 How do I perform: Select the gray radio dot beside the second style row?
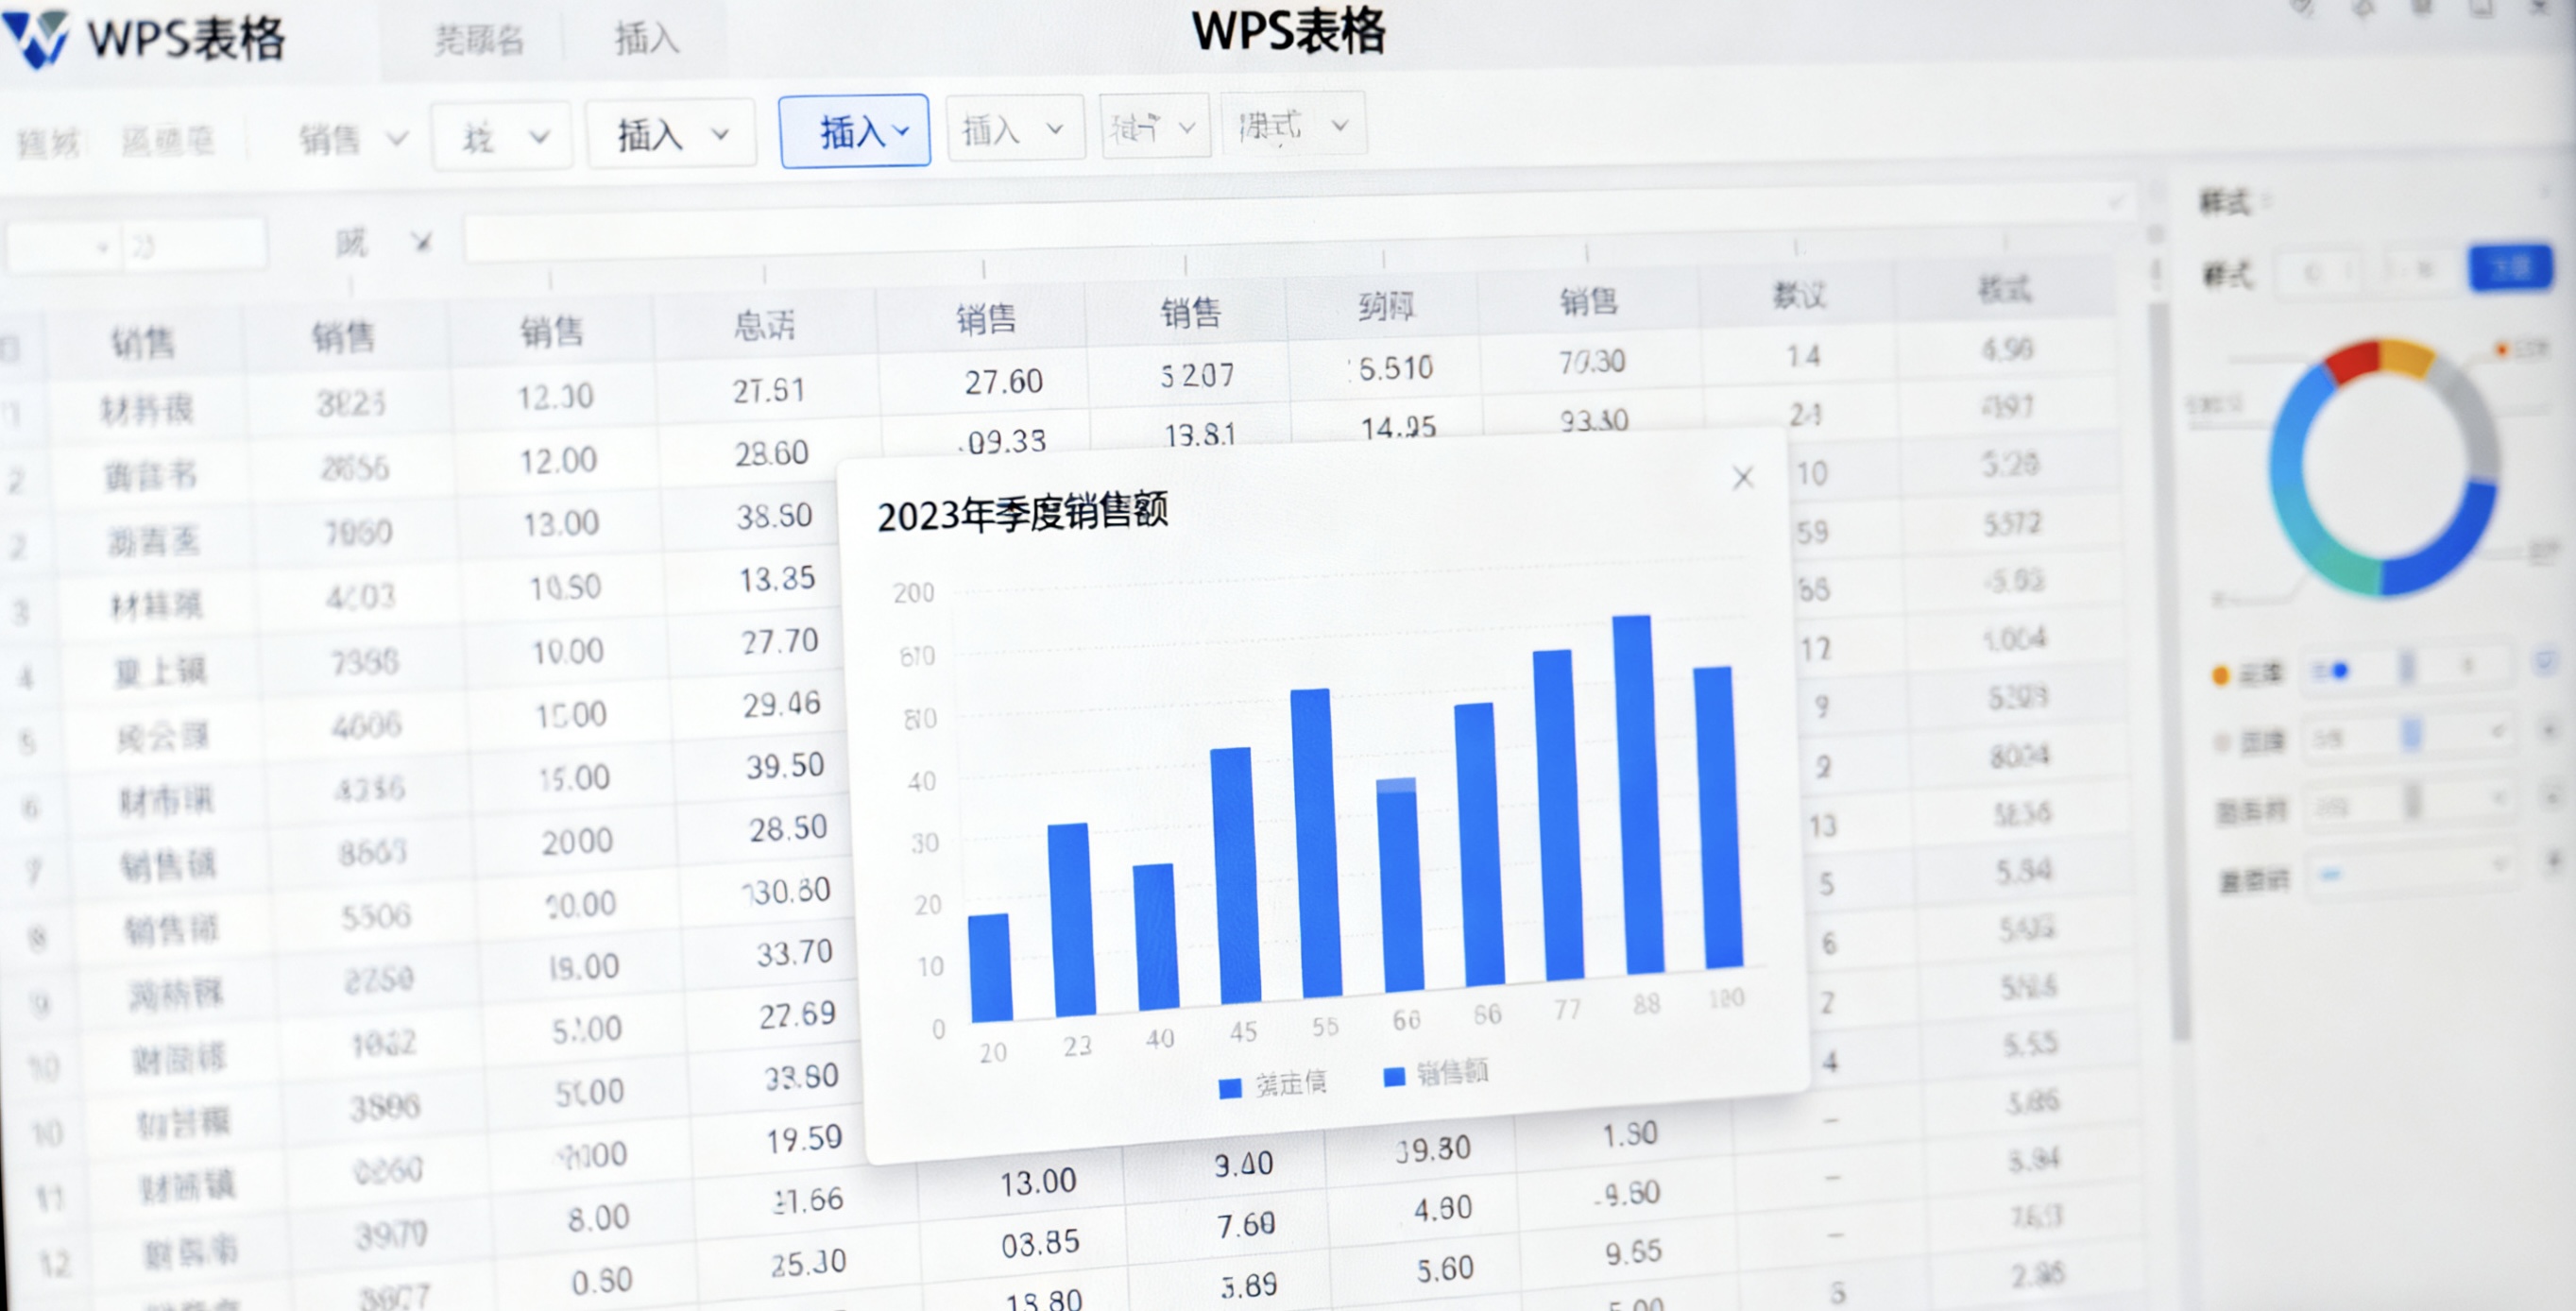click(2222, 740)
